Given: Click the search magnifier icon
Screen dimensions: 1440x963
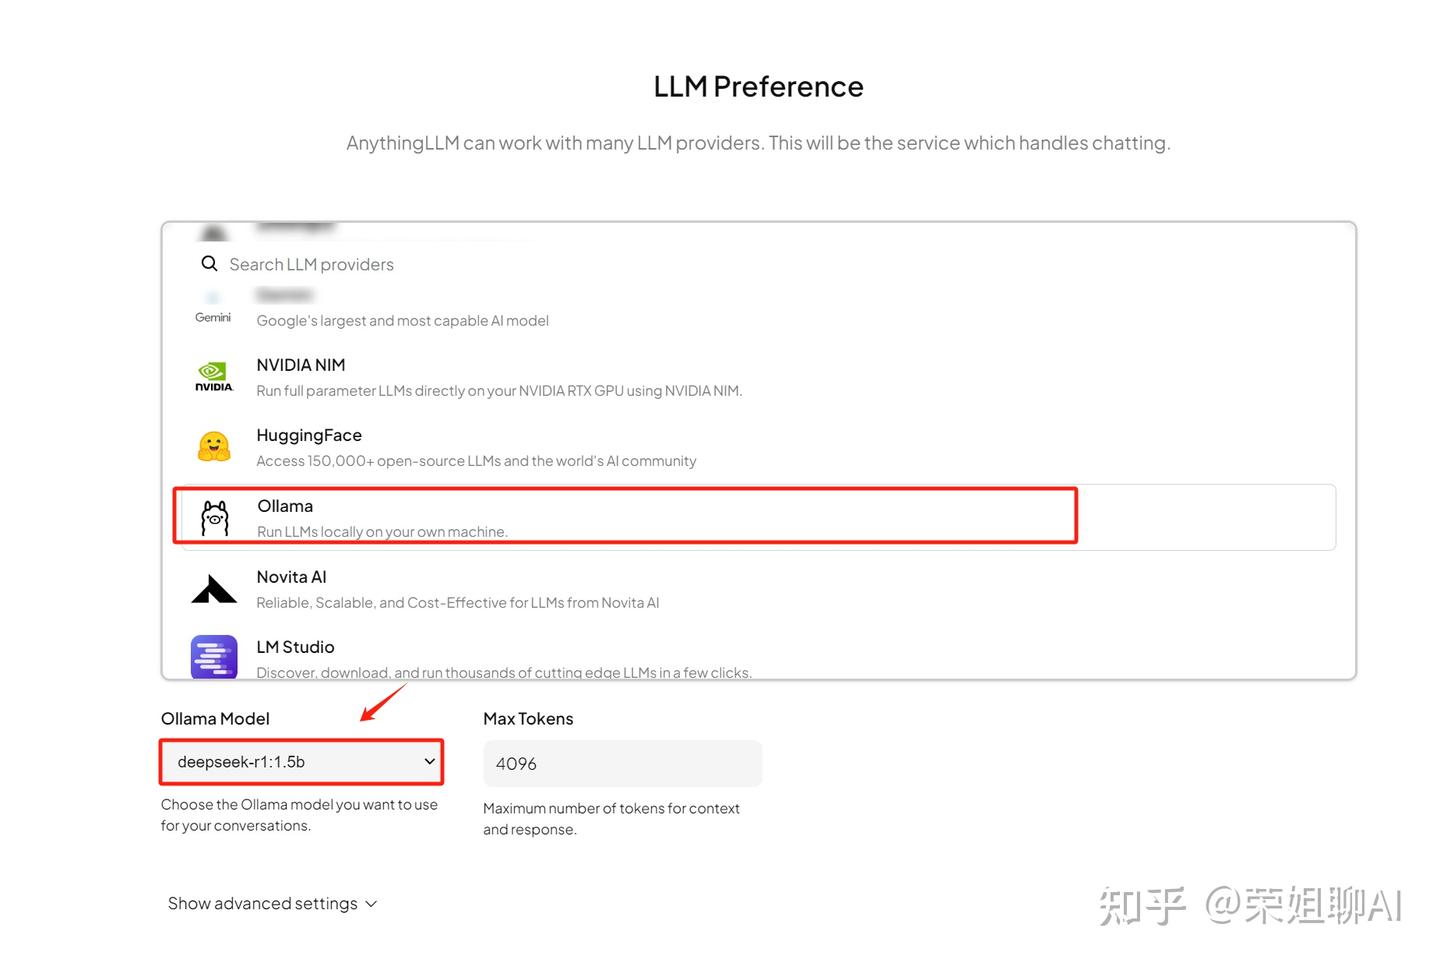Looking at the screenshot, I should [x=209, y=264].
